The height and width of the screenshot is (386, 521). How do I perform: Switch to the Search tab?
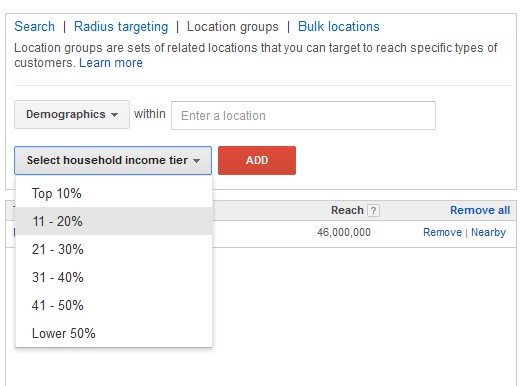tap(34, 27)
